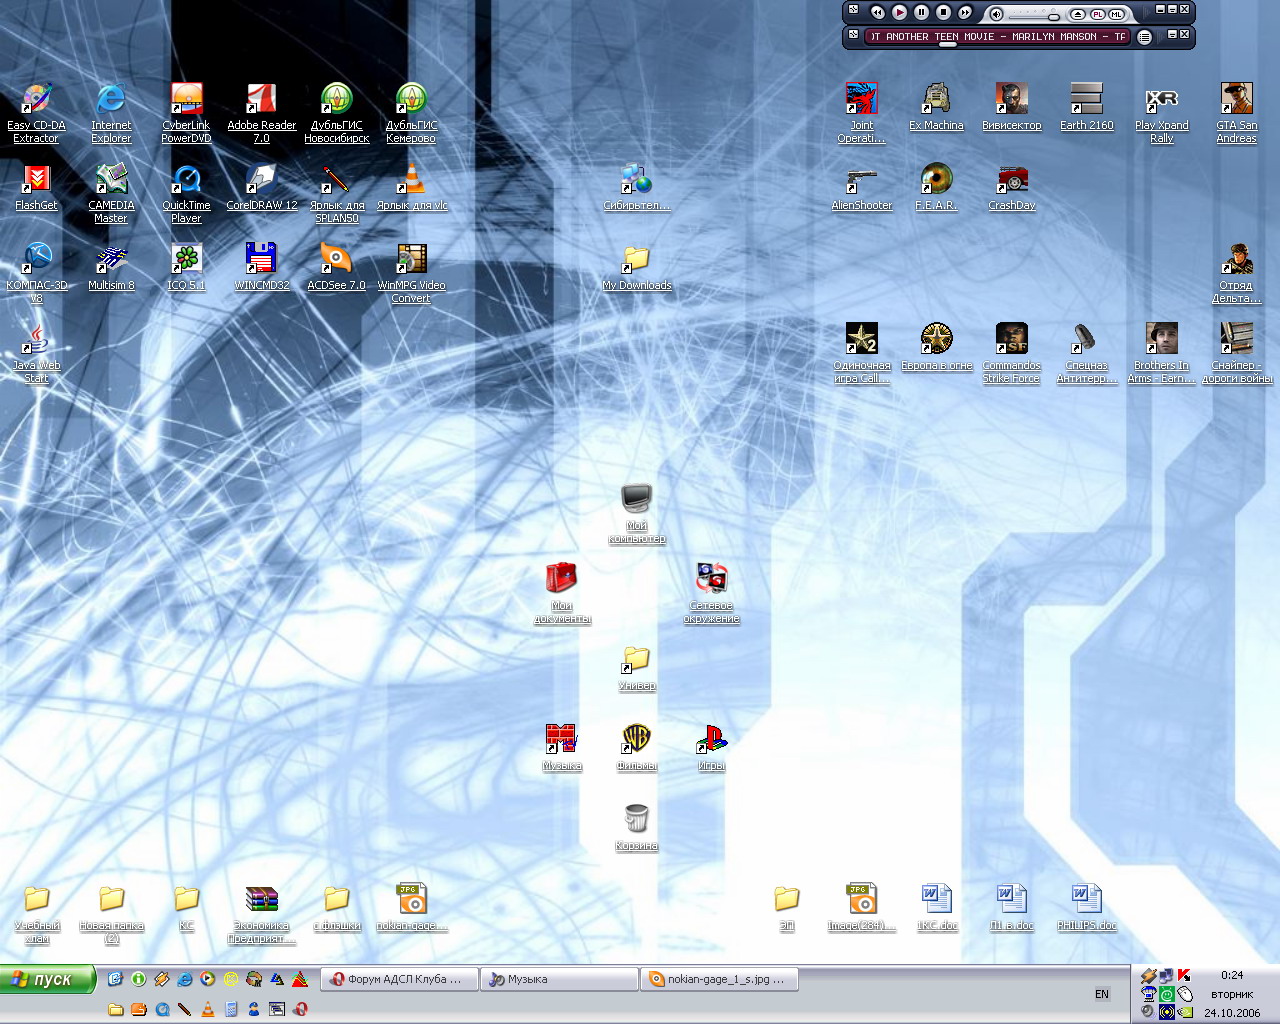The image size is (1280, 1024).
Task: Open the GTA San Andreas desktop shortcut
Action: click(x=1236, y=100)
